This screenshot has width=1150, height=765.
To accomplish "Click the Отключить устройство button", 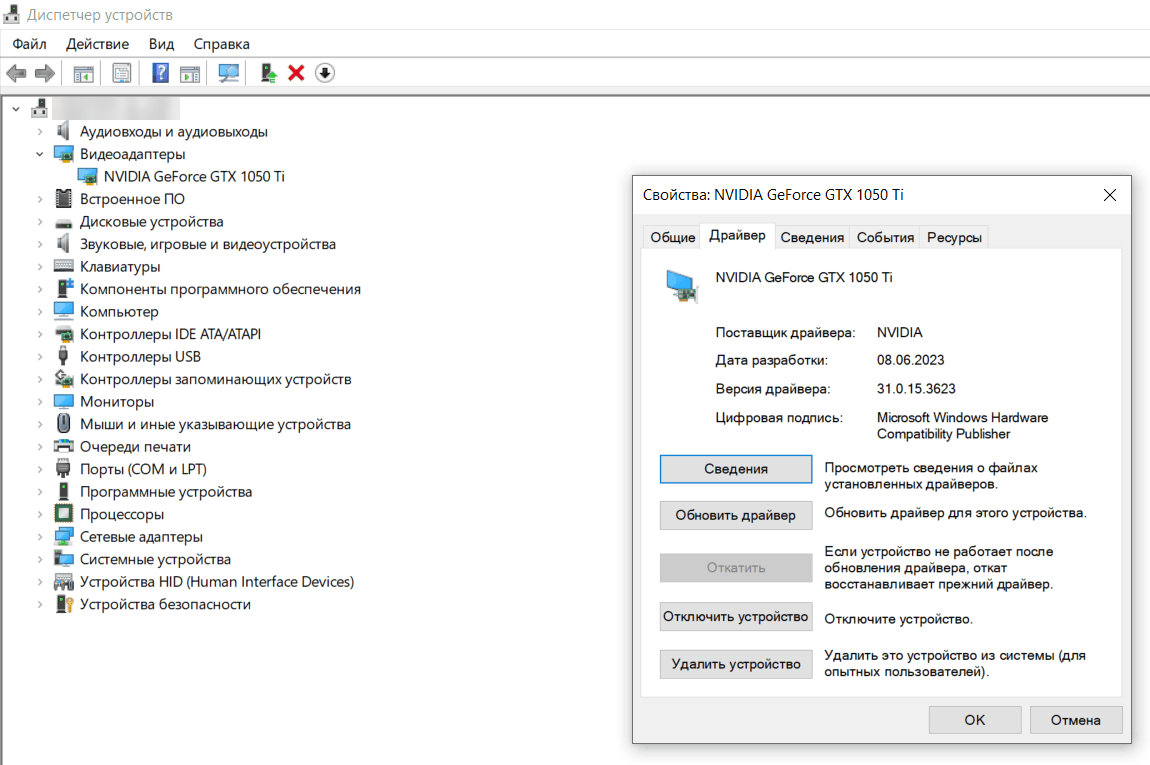I will (x=736, y=617).
